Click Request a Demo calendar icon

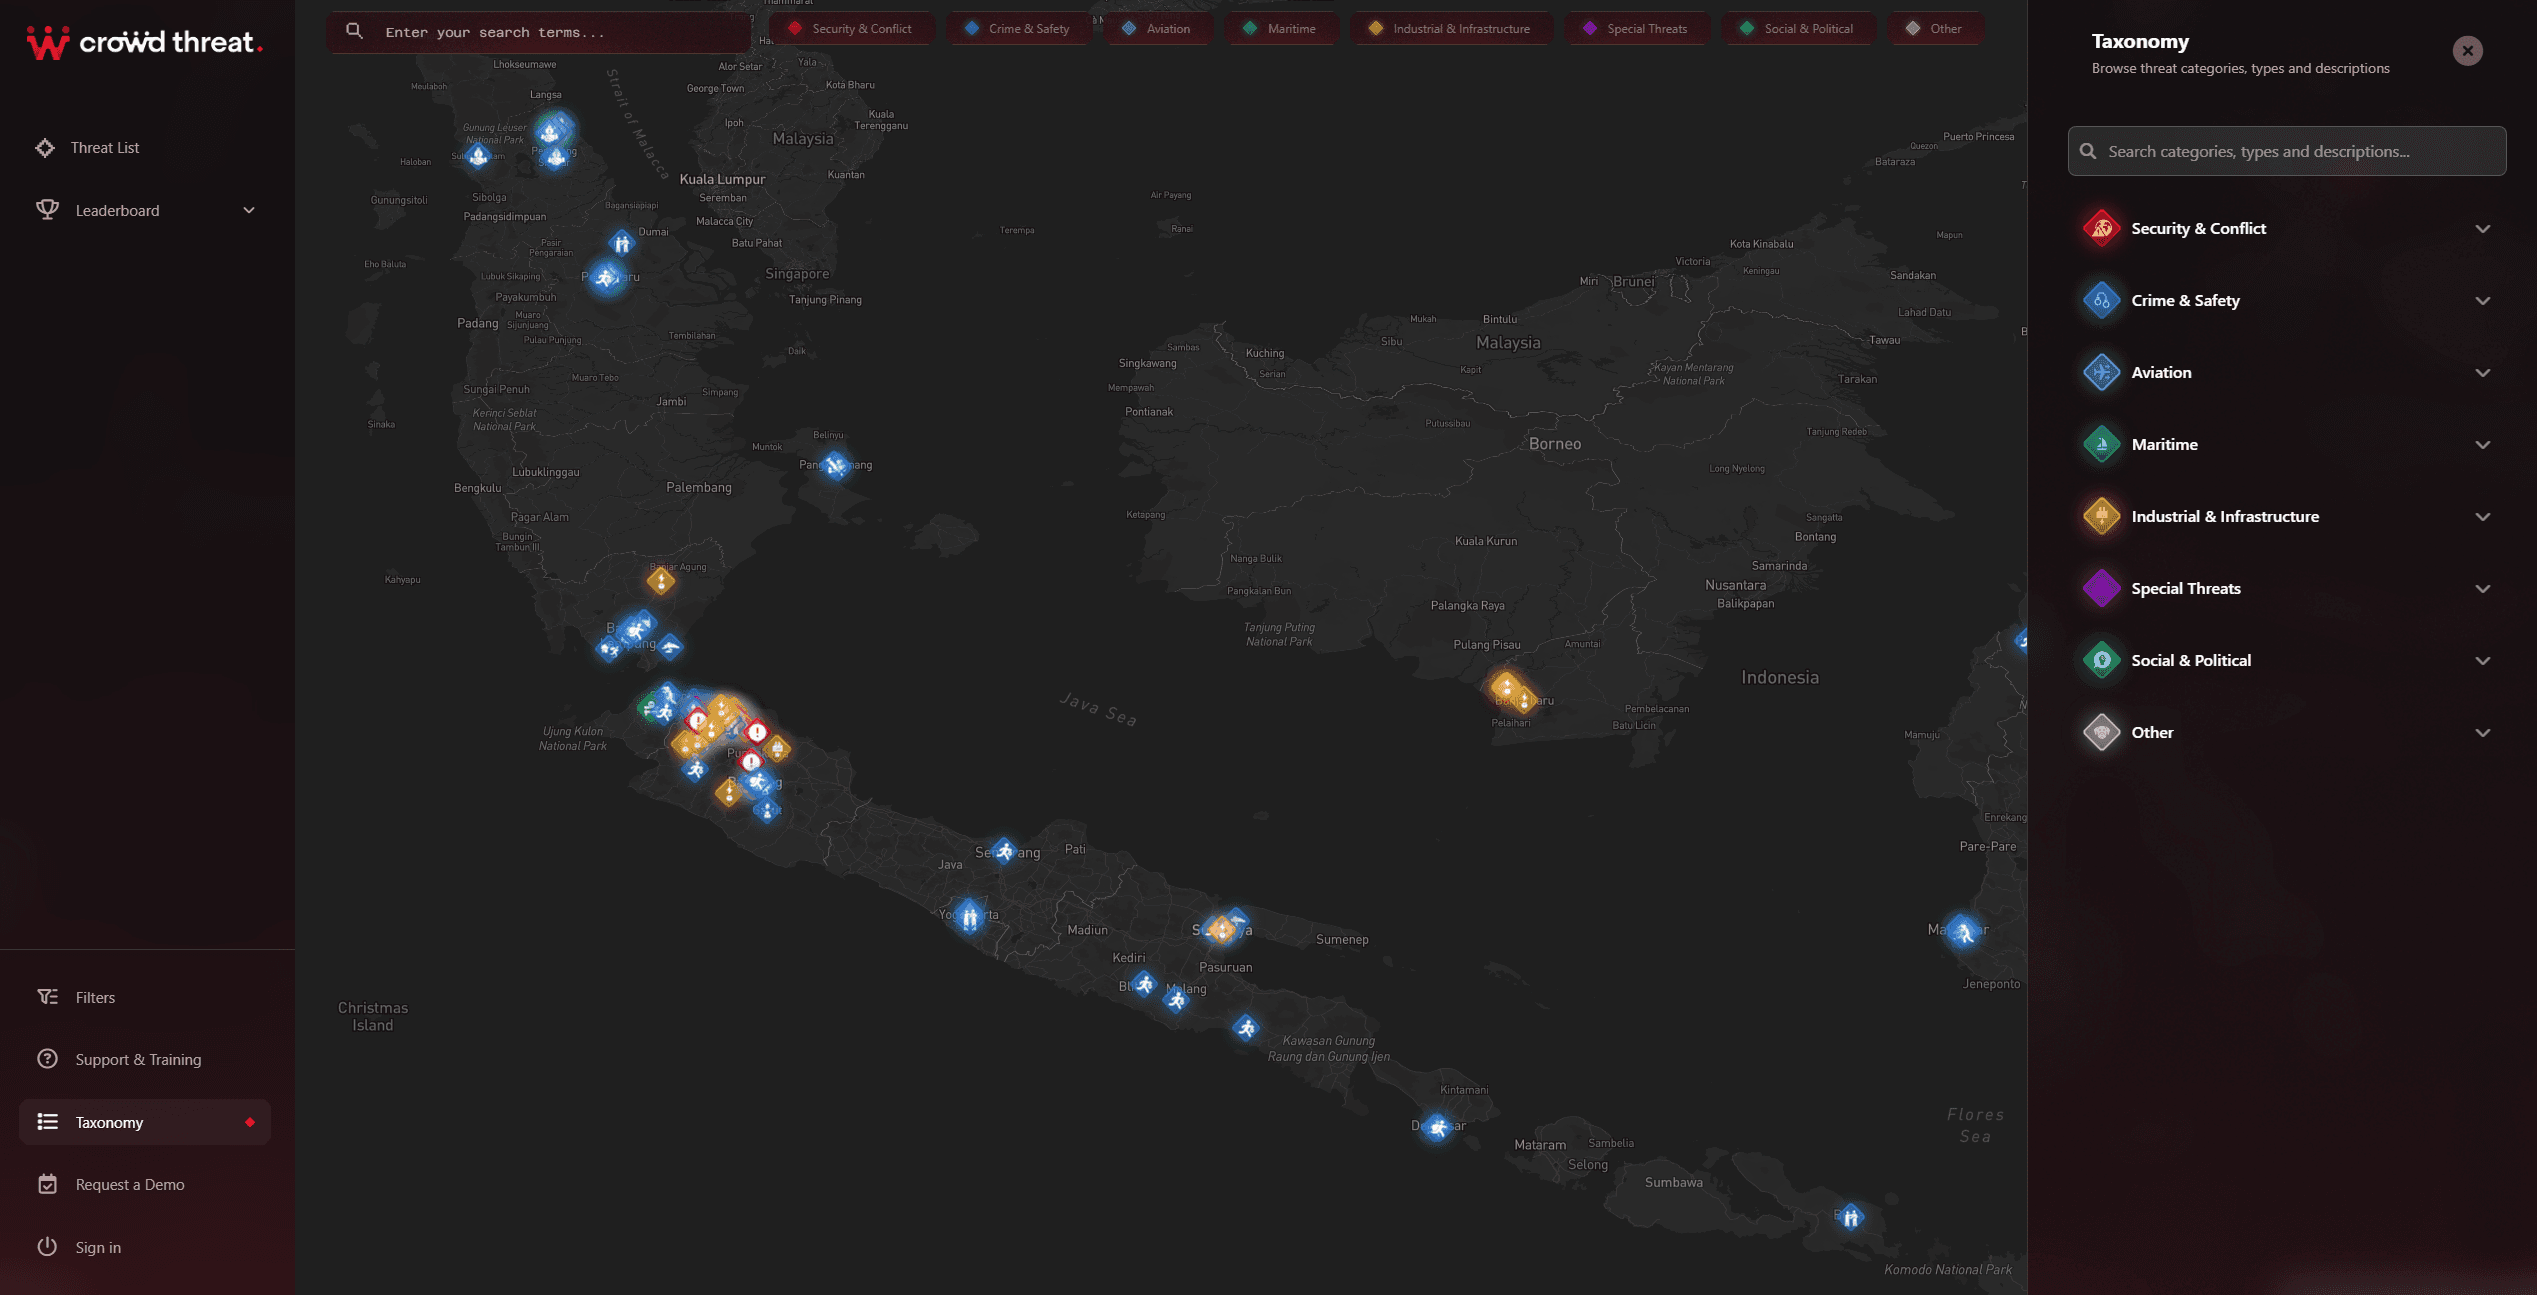pos(47,1184)
